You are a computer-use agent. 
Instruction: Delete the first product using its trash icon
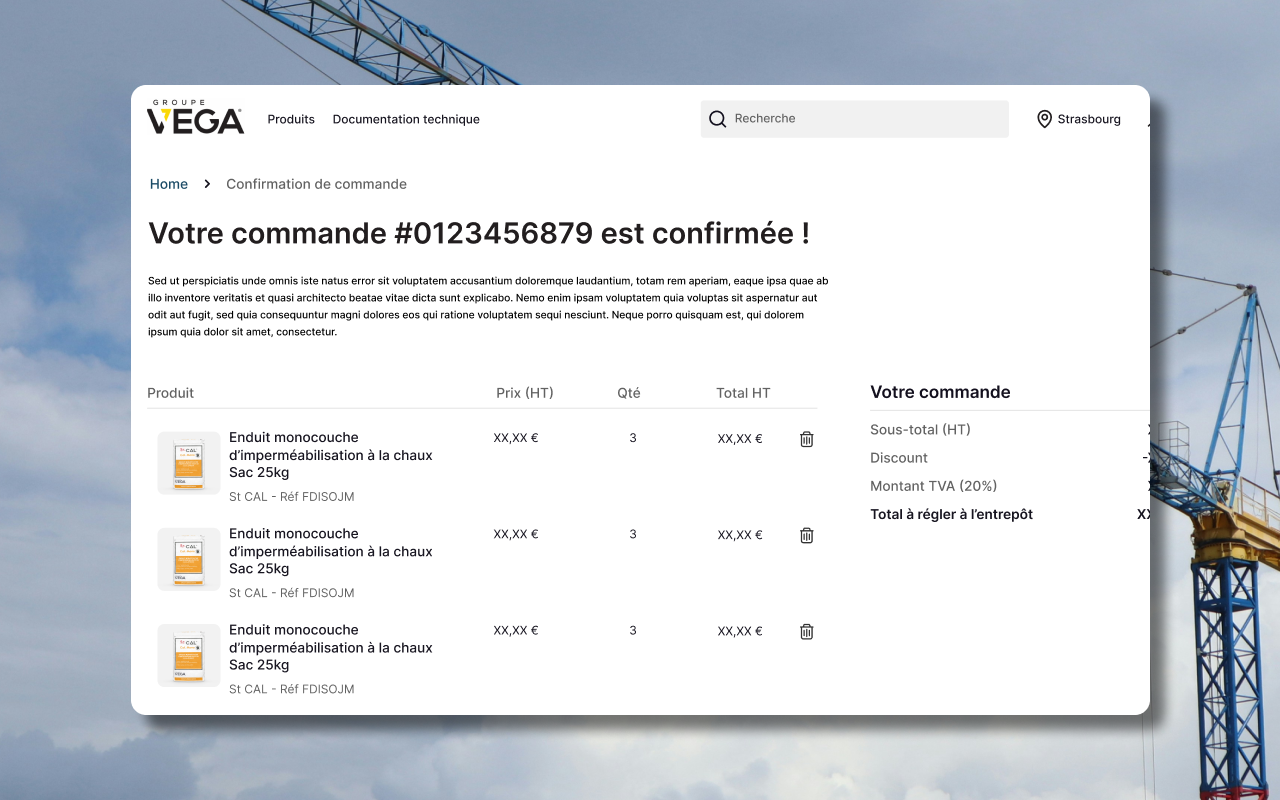(x=807, y=439)
